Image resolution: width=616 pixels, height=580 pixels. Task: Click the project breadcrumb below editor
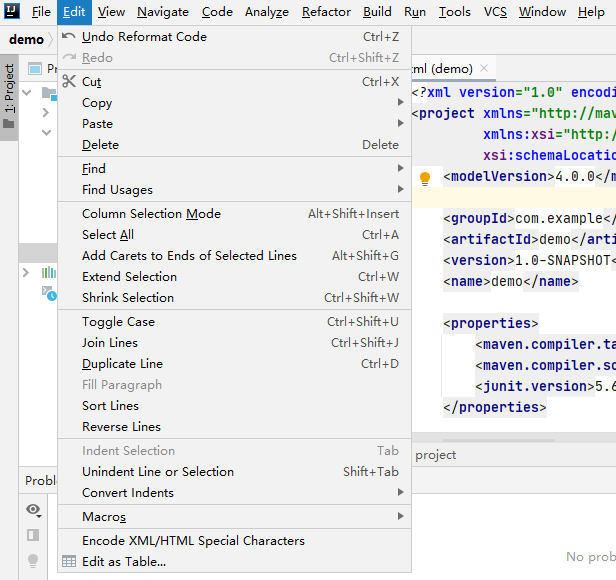point(436,455)
